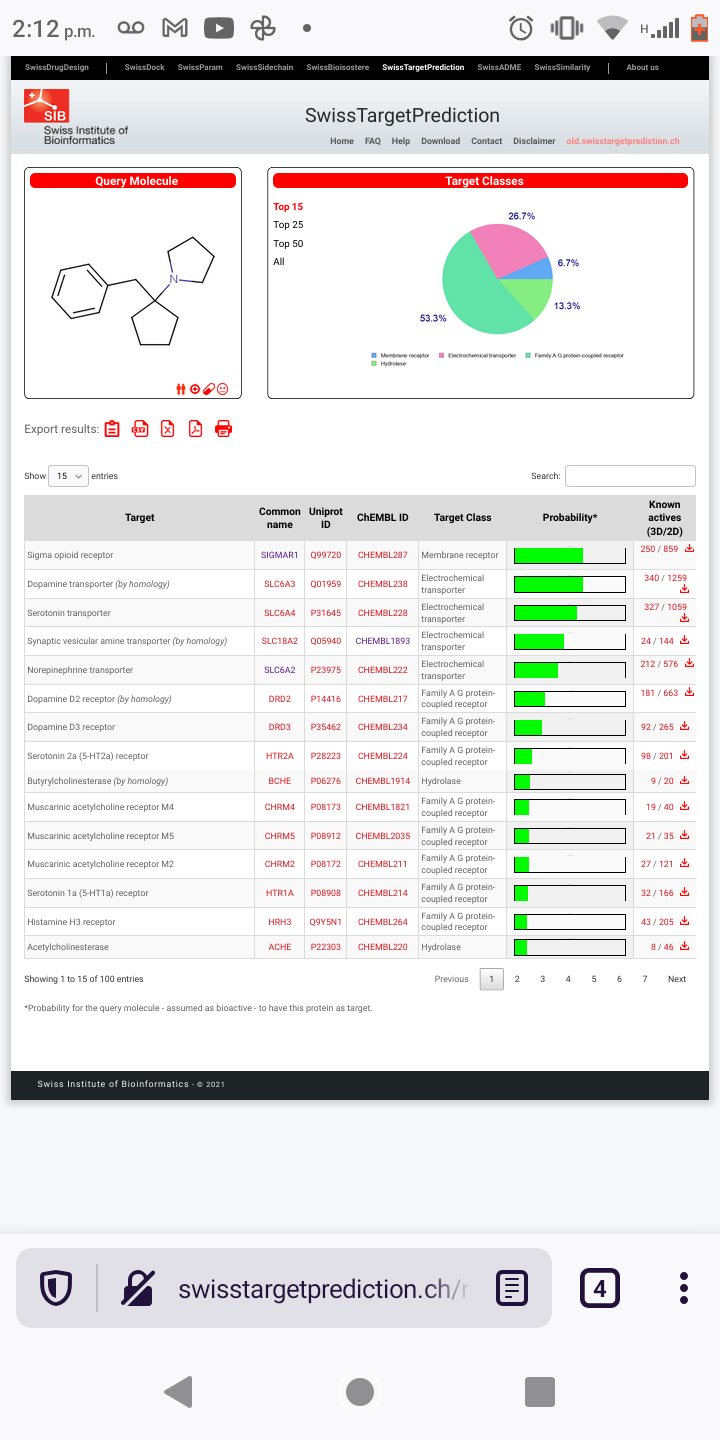Sort table by Target Class column header

pos(463,518)
